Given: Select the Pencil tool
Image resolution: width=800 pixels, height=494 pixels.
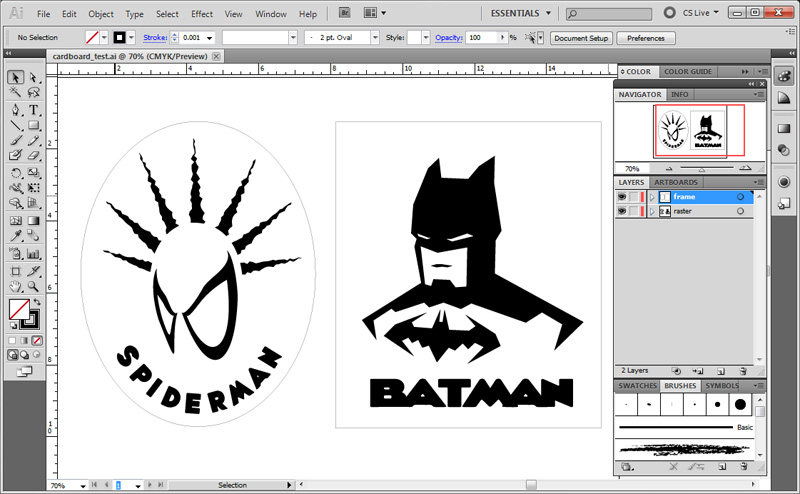Looking at the screenshot, I should [x=33, y=140].
